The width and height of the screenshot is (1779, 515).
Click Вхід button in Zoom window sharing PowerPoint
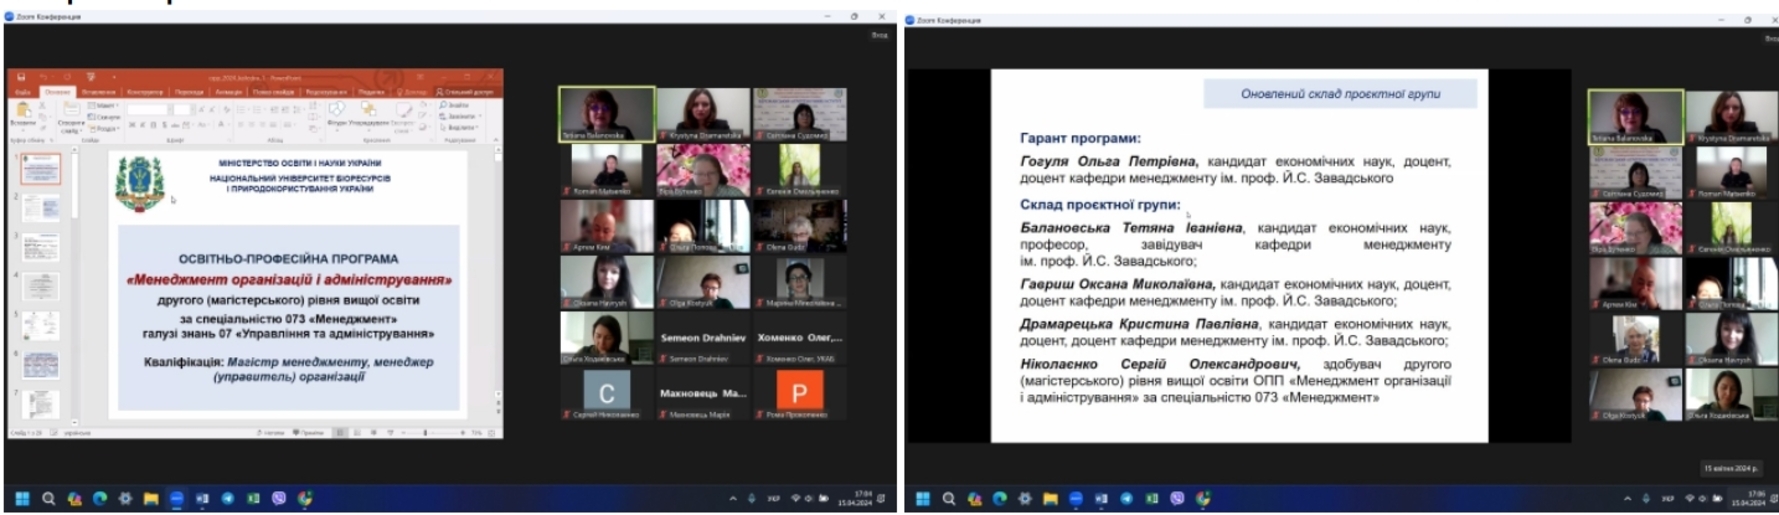point(879,35)
